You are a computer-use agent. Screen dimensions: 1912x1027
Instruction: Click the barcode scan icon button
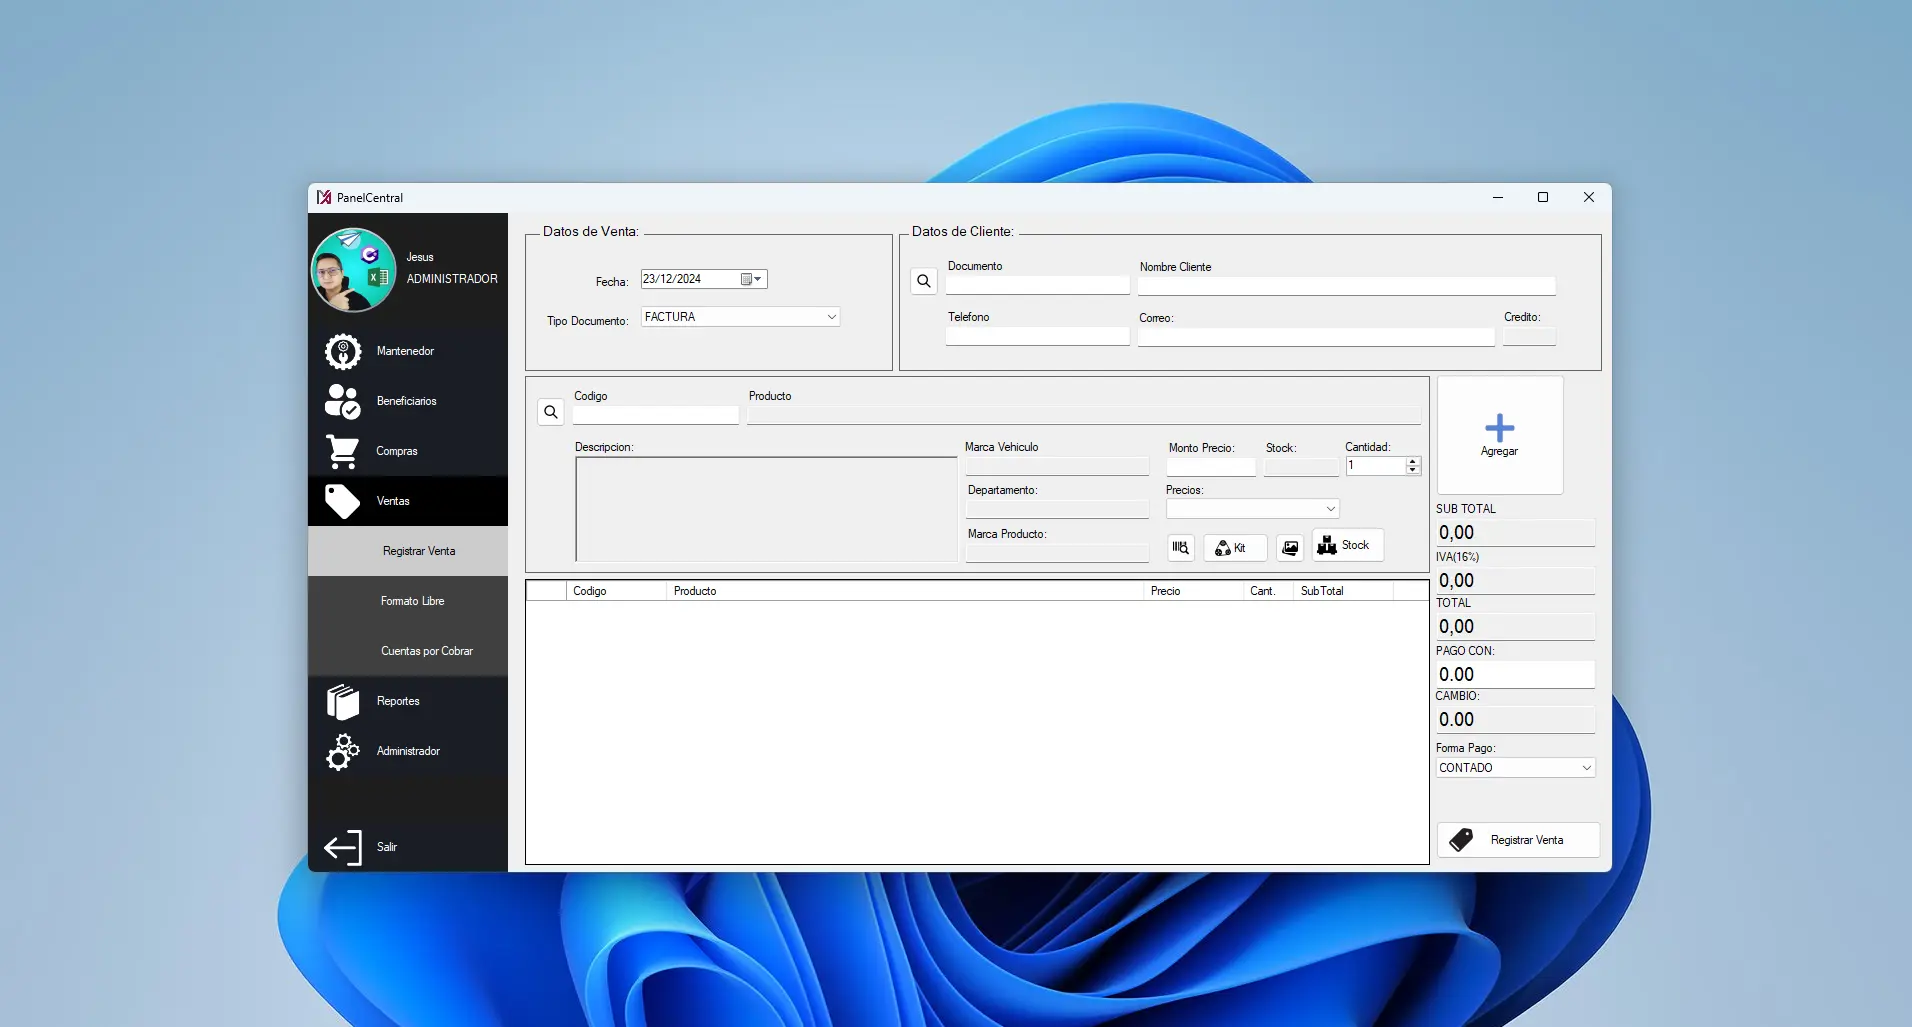tap(1181, 547)
